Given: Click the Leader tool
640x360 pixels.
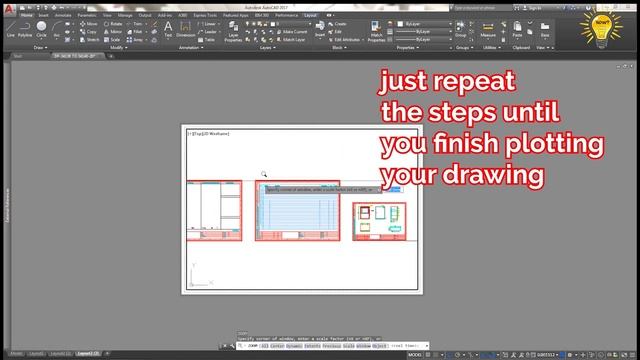Looking at the screenshot, I should (x=207, y=32).
